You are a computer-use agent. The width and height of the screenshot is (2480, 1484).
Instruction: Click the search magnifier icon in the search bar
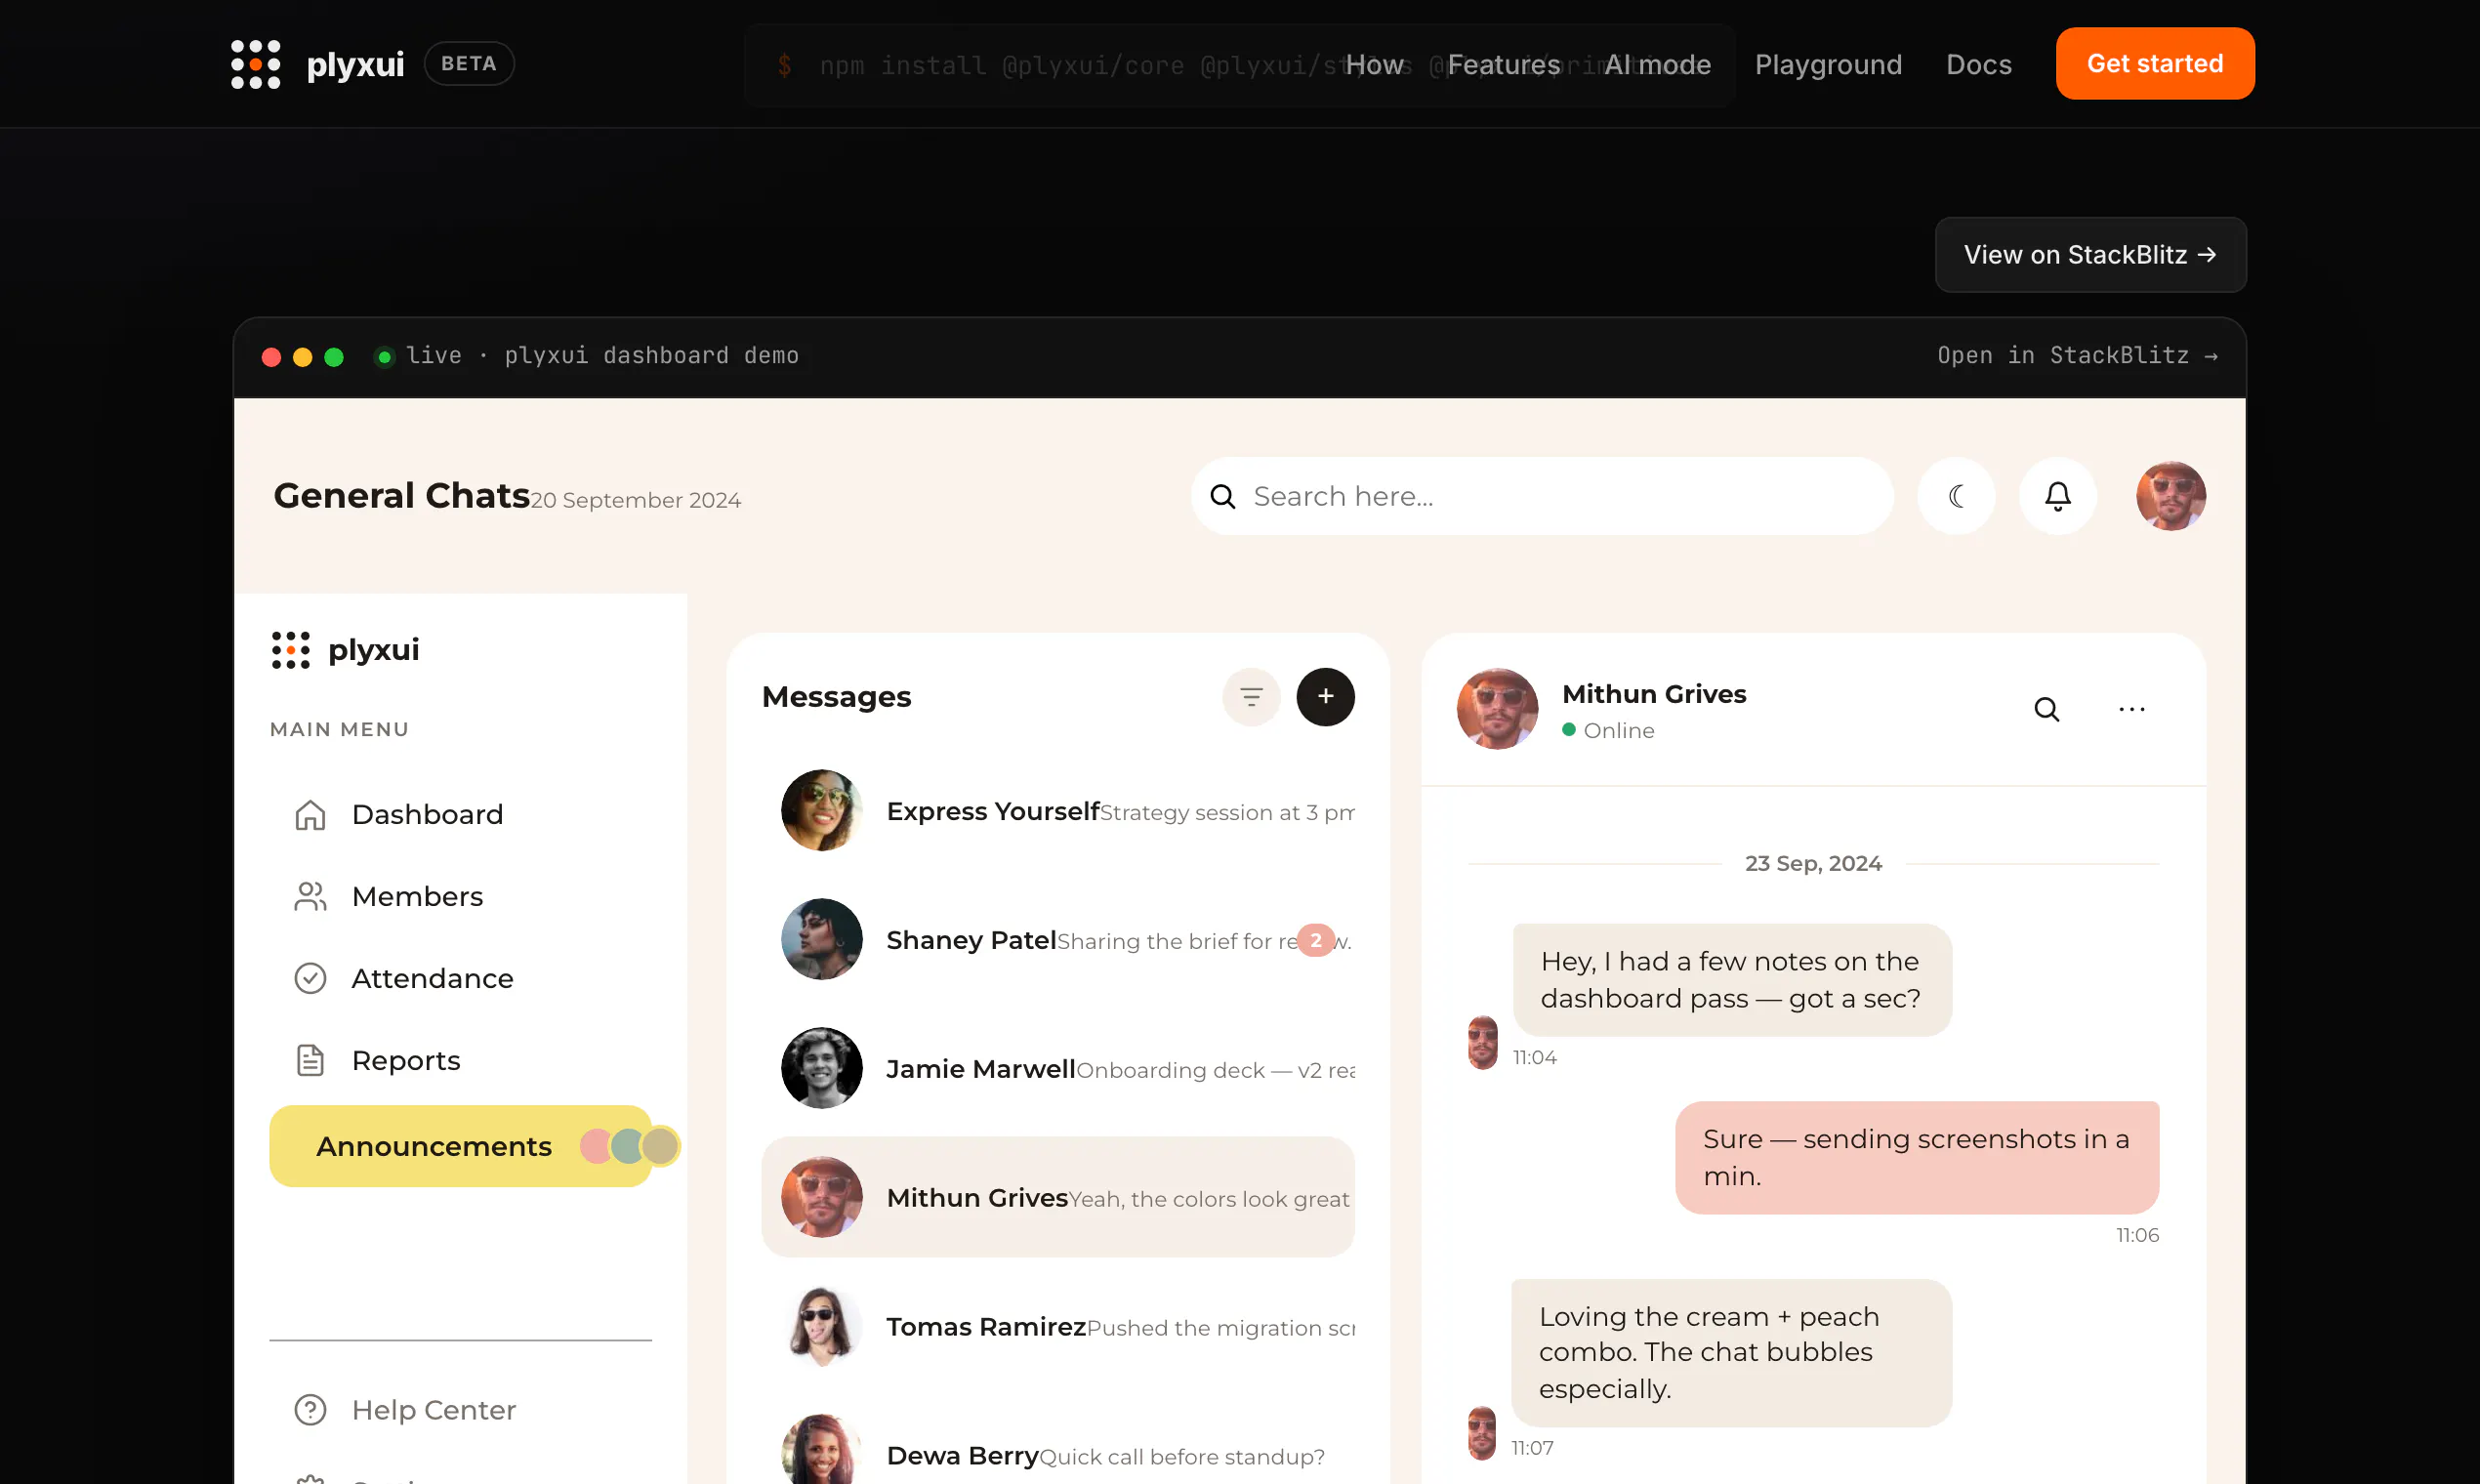(x=1222, y=497)
